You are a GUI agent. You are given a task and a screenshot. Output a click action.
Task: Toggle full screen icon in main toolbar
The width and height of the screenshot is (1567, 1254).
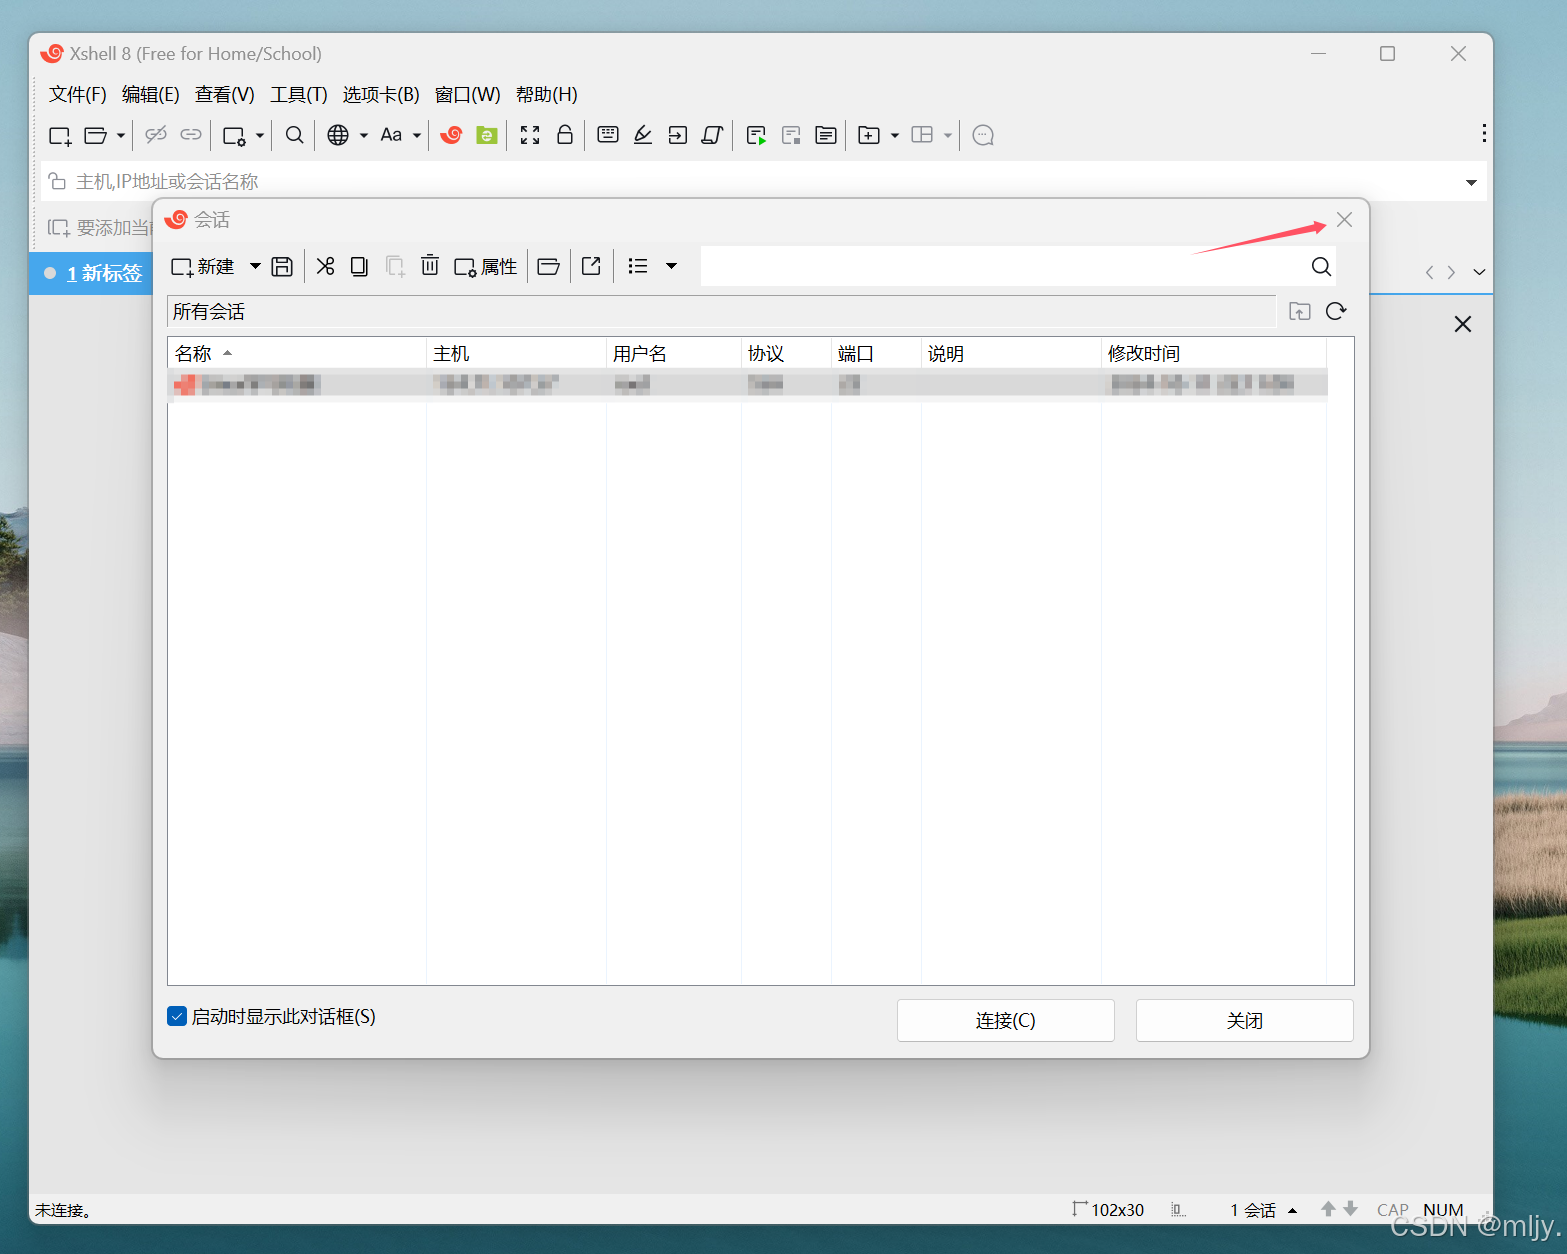[530, 135]
